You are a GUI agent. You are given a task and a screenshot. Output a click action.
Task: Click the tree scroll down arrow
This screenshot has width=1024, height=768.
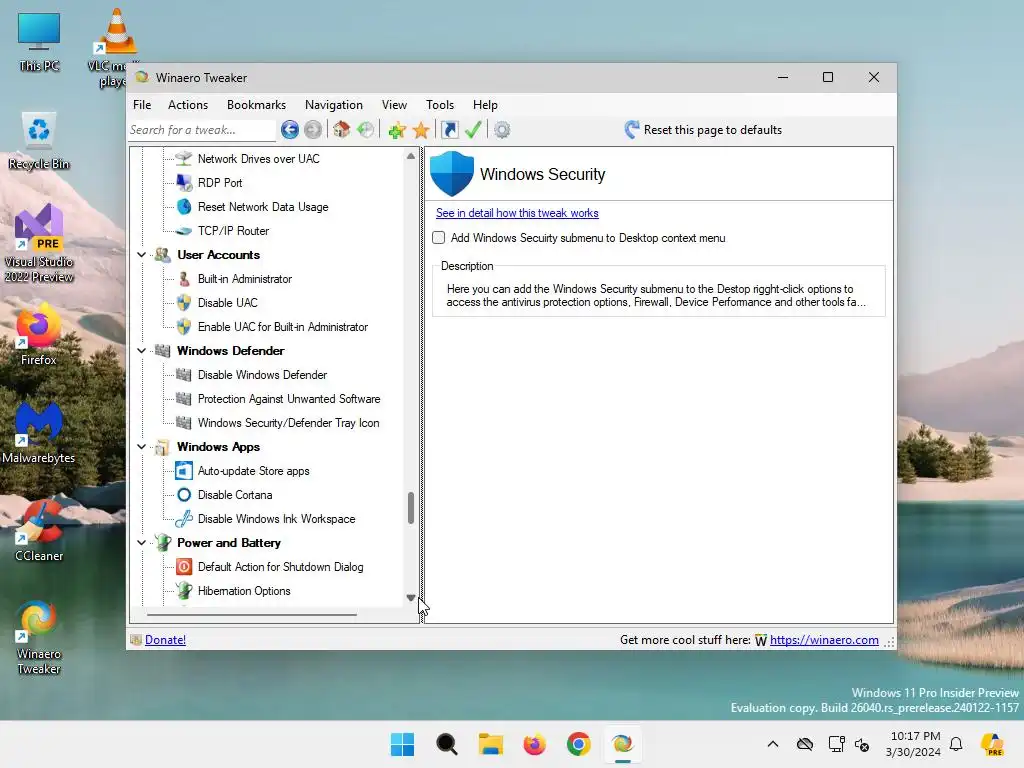411,598
